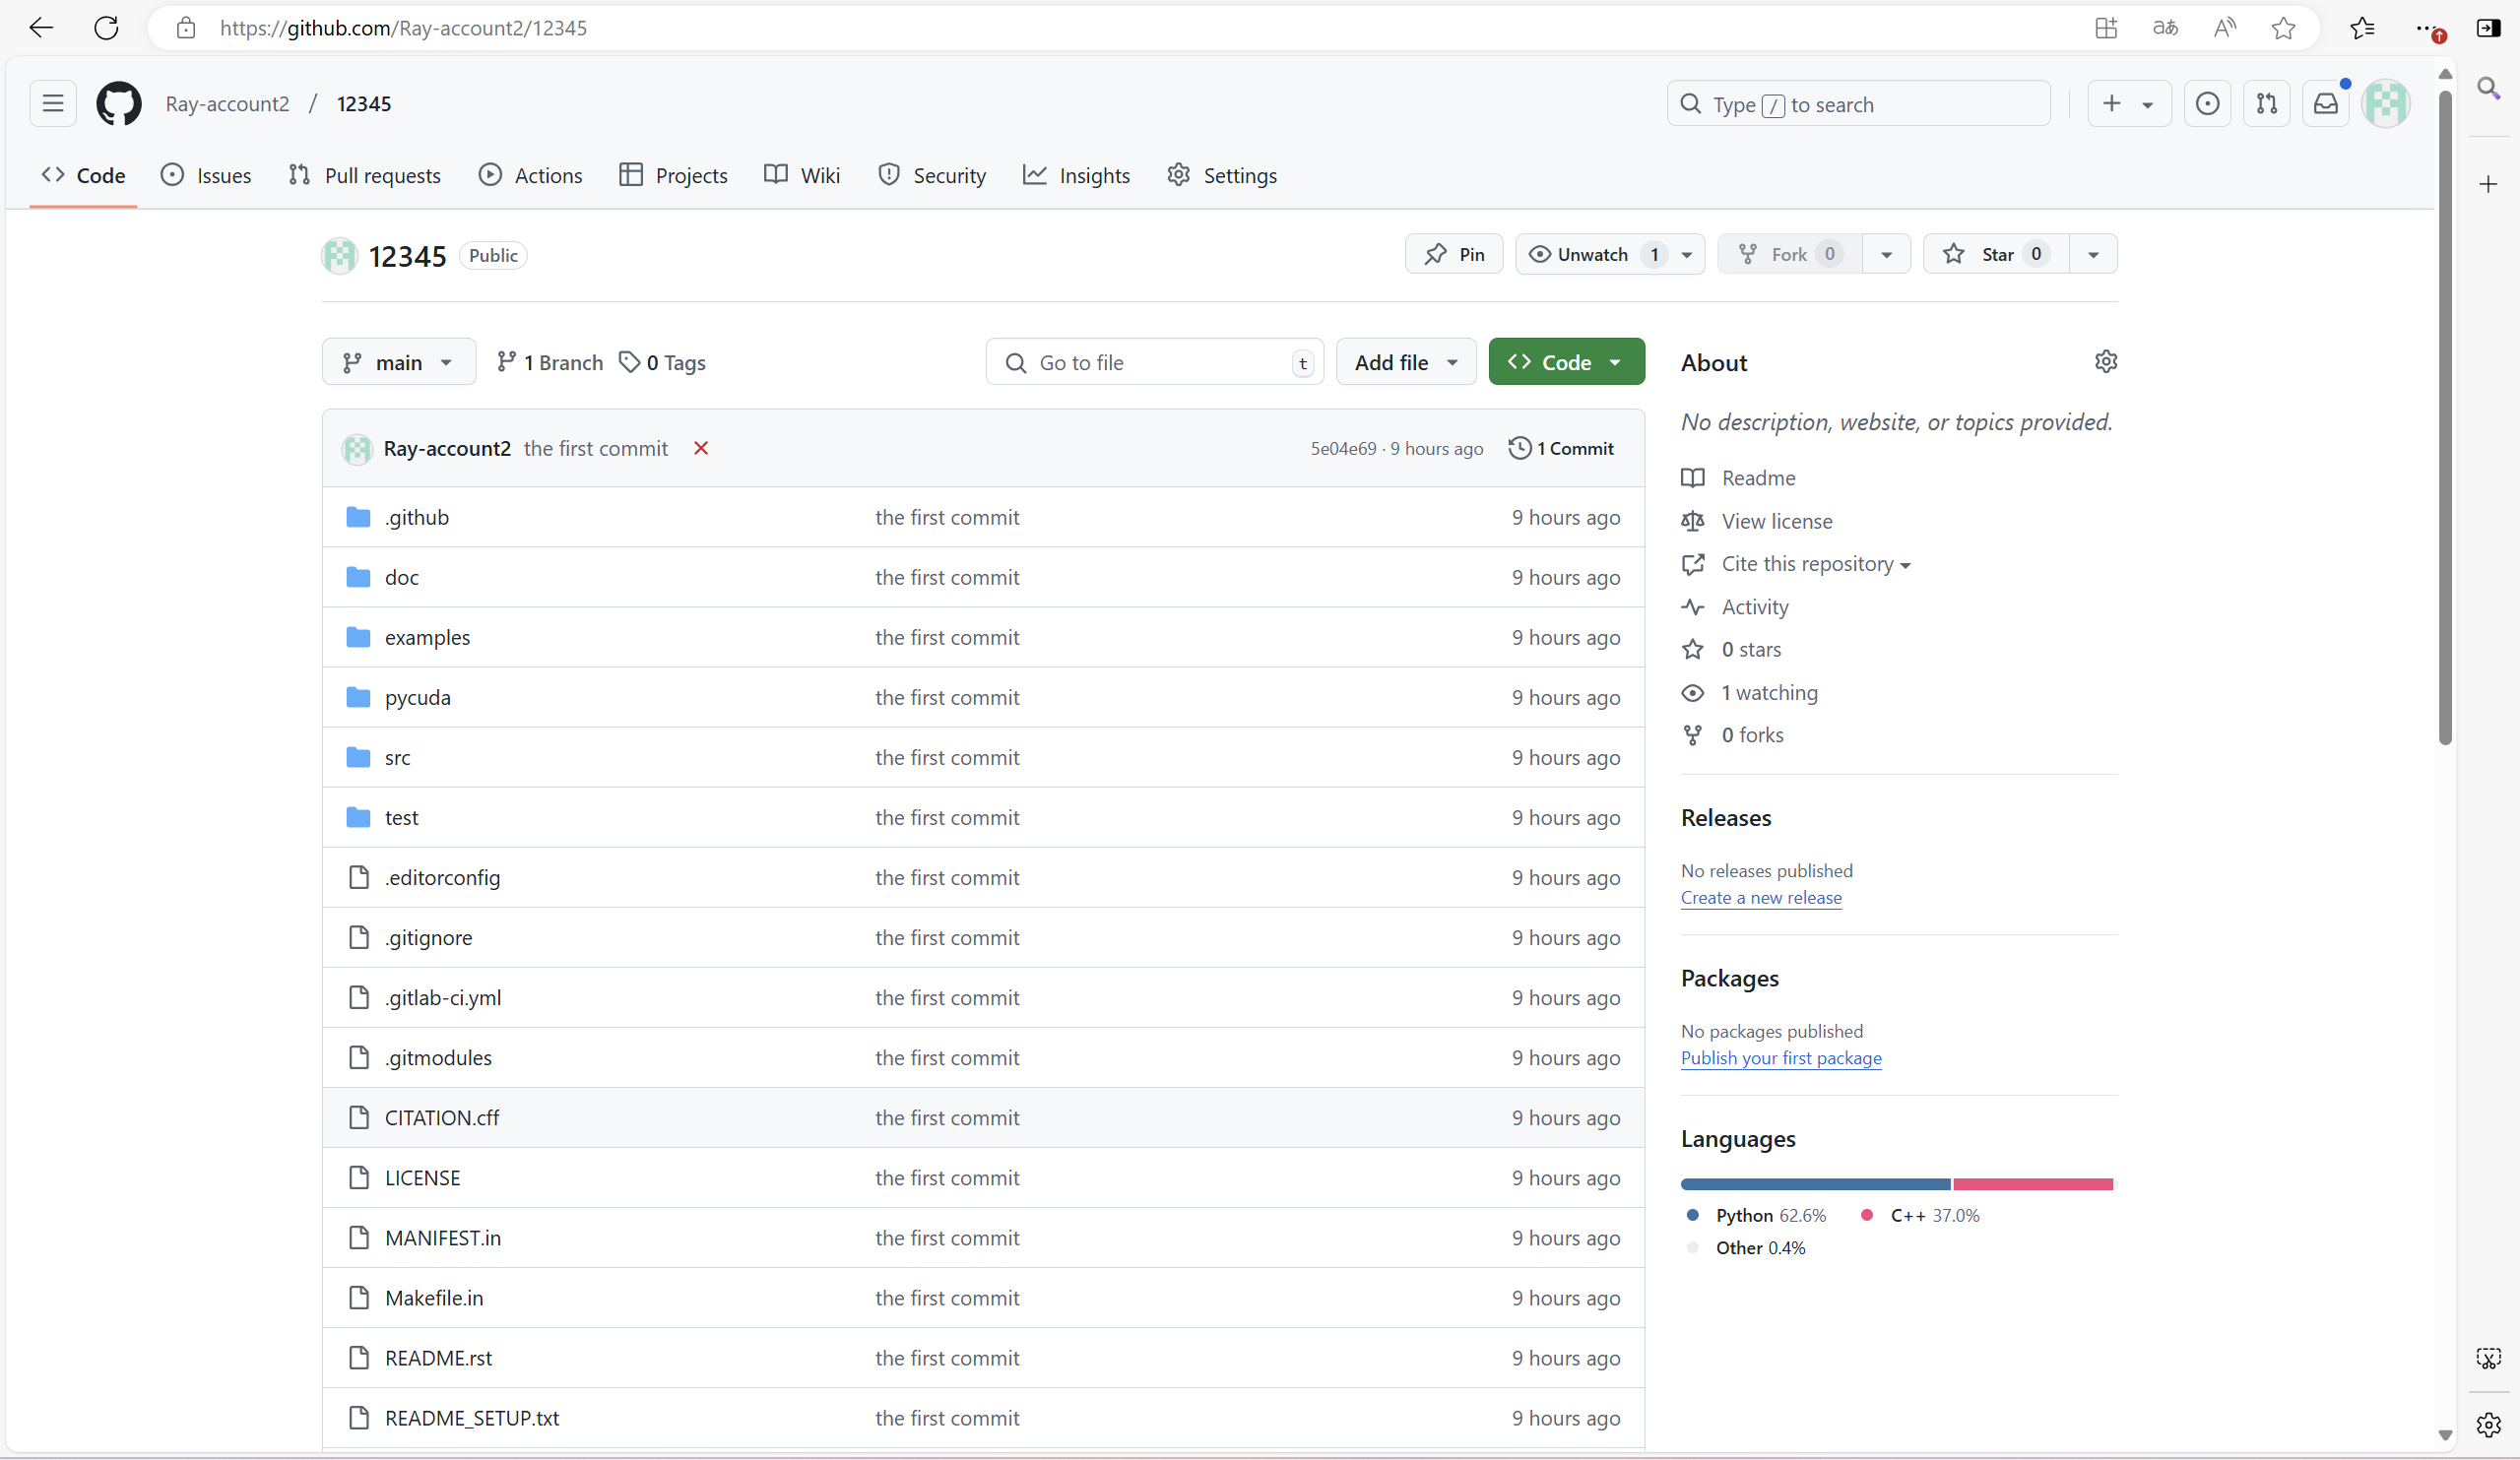This screenshot has height=1460, width=2520.
Task: Click the Python segment of language bar
Action: pyautogui.click(x=1815, y=1184)
